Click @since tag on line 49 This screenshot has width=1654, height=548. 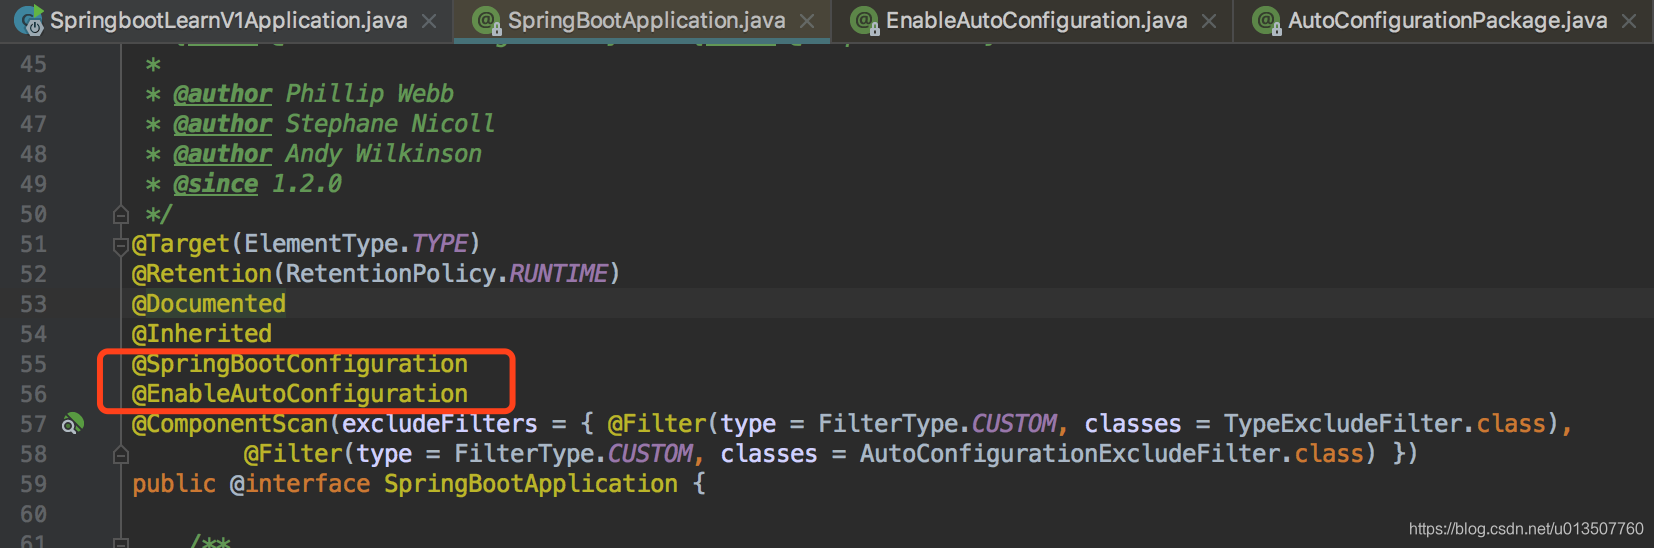coord(215,184)
